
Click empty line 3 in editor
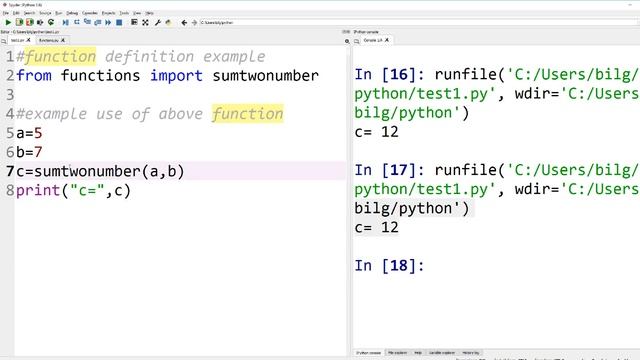(180, 95)
